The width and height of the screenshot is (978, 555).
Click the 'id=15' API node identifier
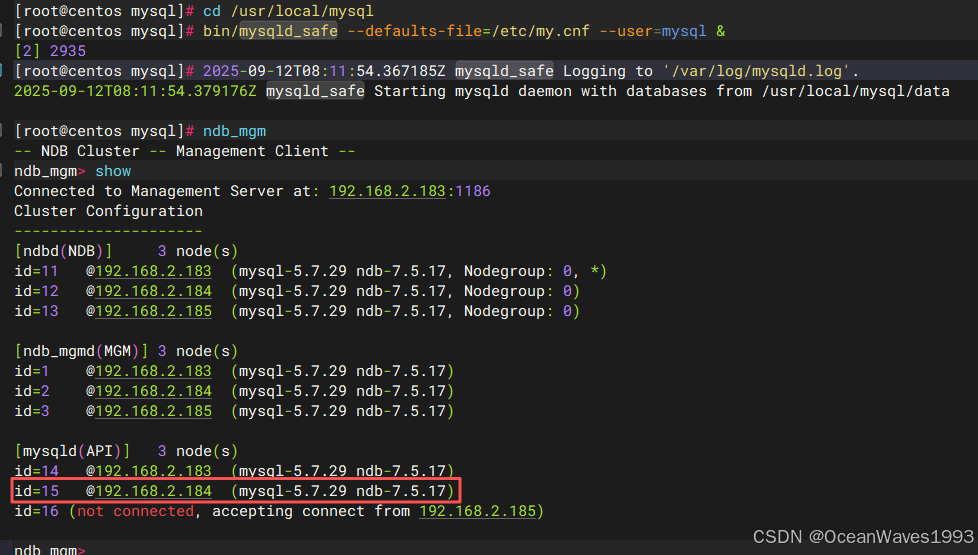click(36, 491)
